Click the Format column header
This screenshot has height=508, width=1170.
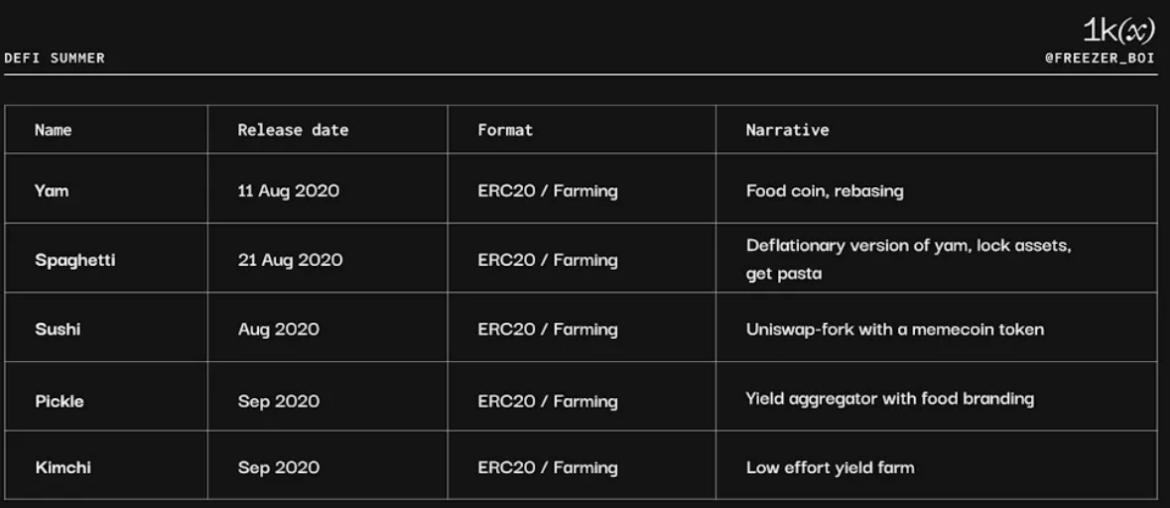505,130
